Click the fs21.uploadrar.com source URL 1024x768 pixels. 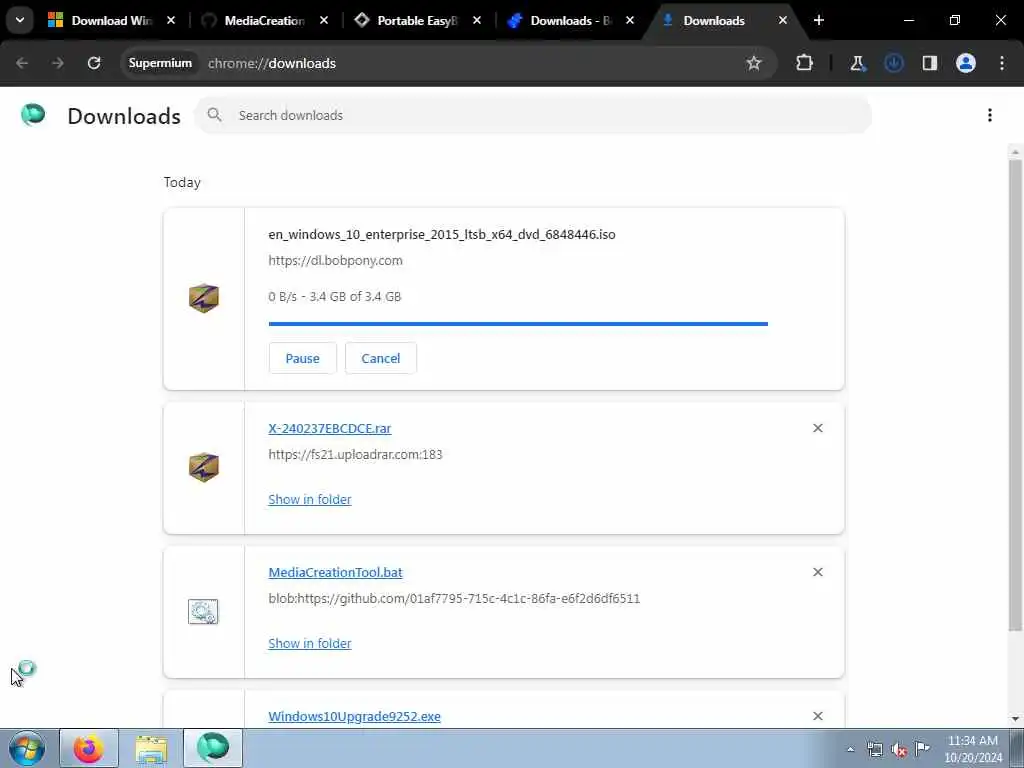click(355, 455)
